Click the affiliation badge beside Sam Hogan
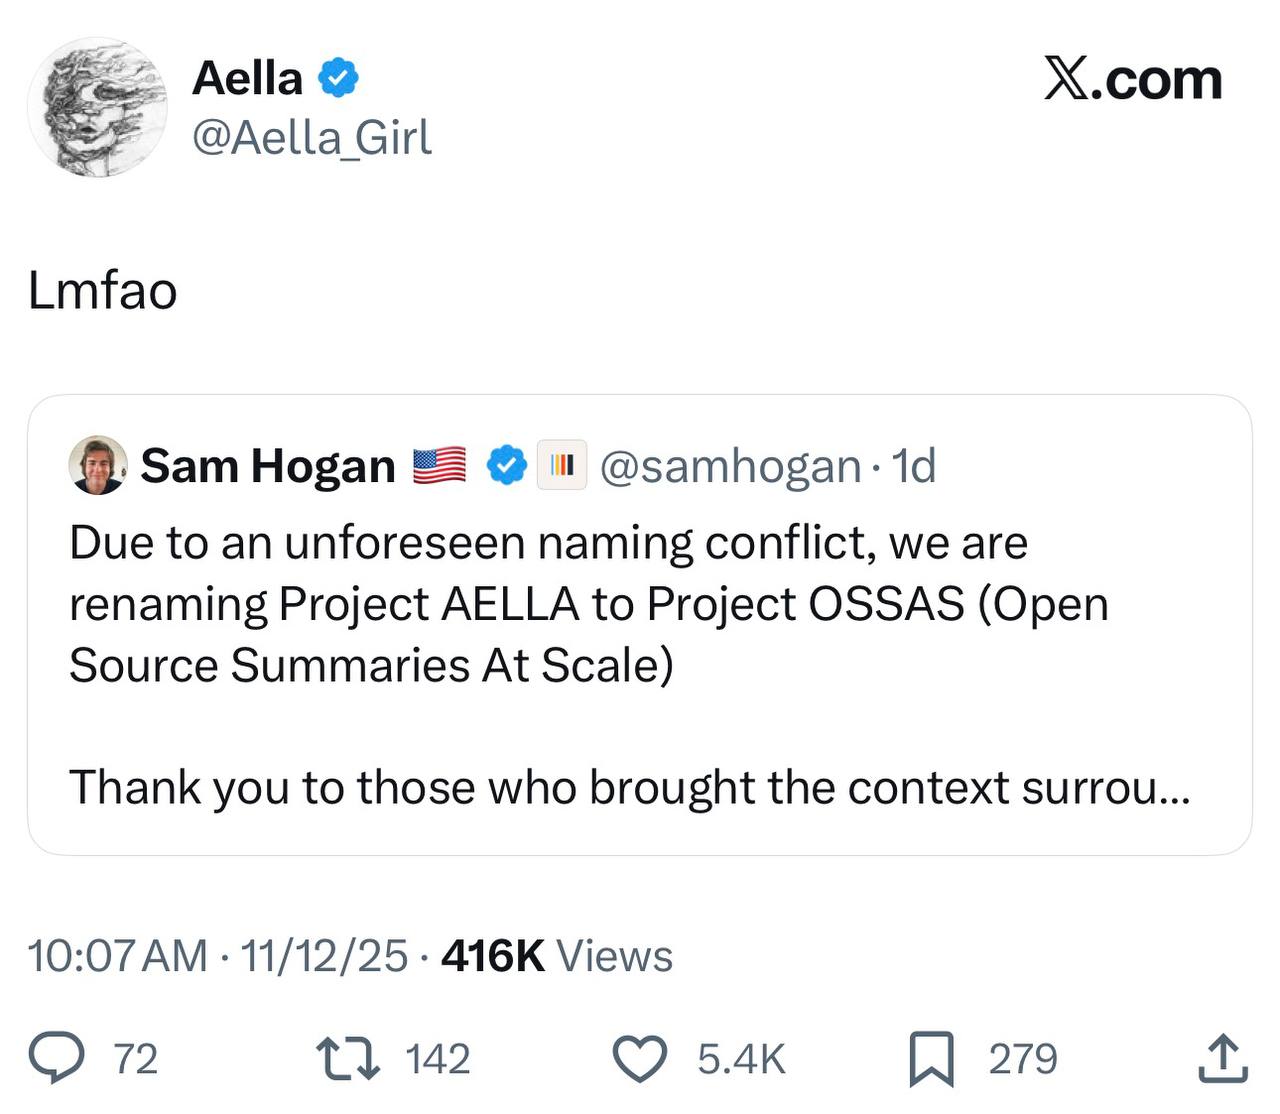The width and height of the screenshot is (1280, 1114). (x=561, y=465)
